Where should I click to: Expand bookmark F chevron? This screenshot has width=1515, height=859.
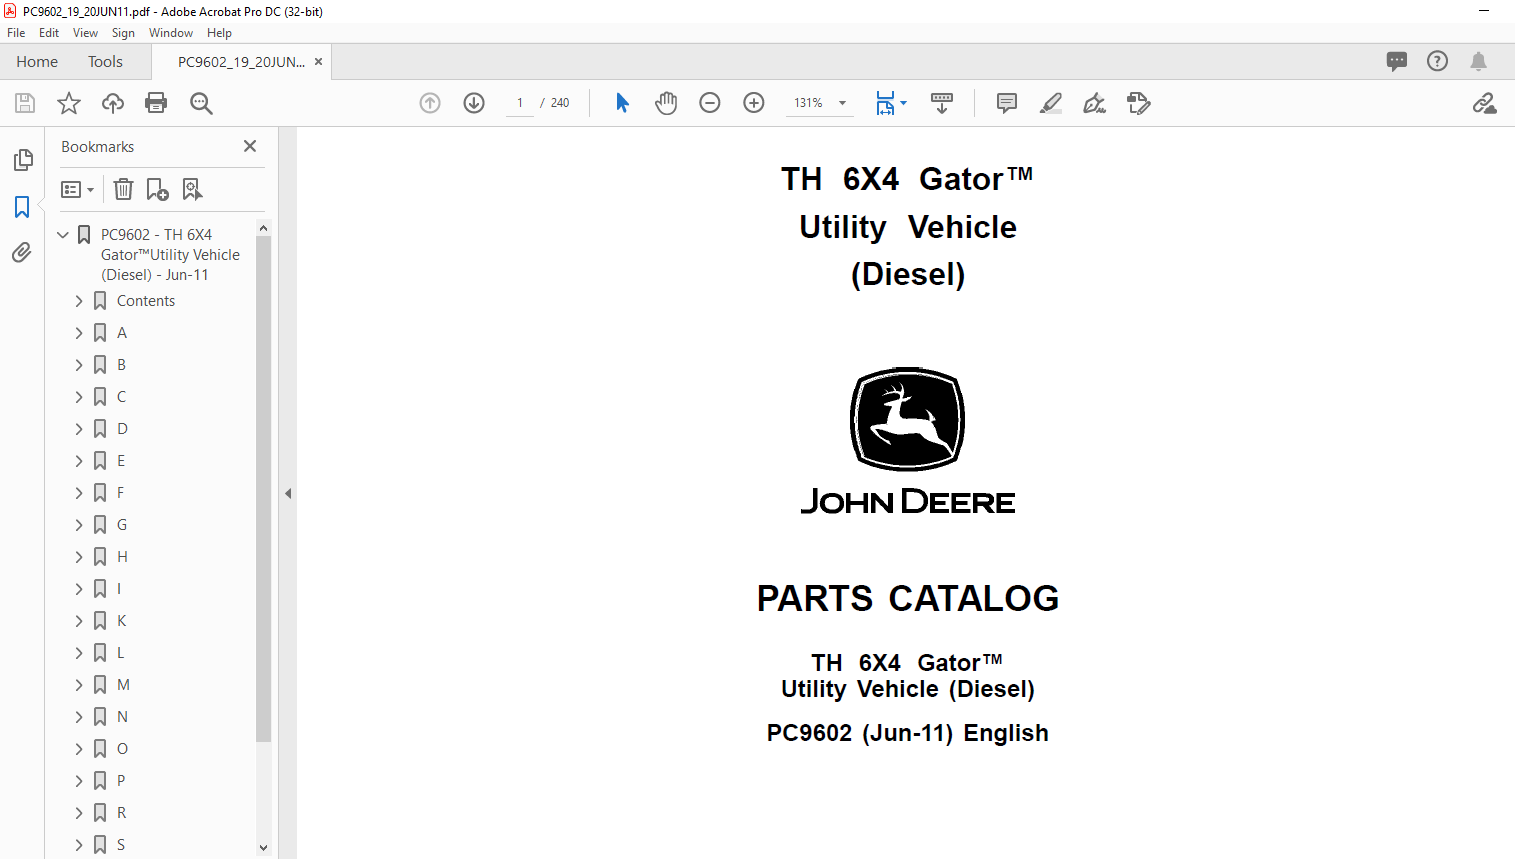[x=79, y=493]
